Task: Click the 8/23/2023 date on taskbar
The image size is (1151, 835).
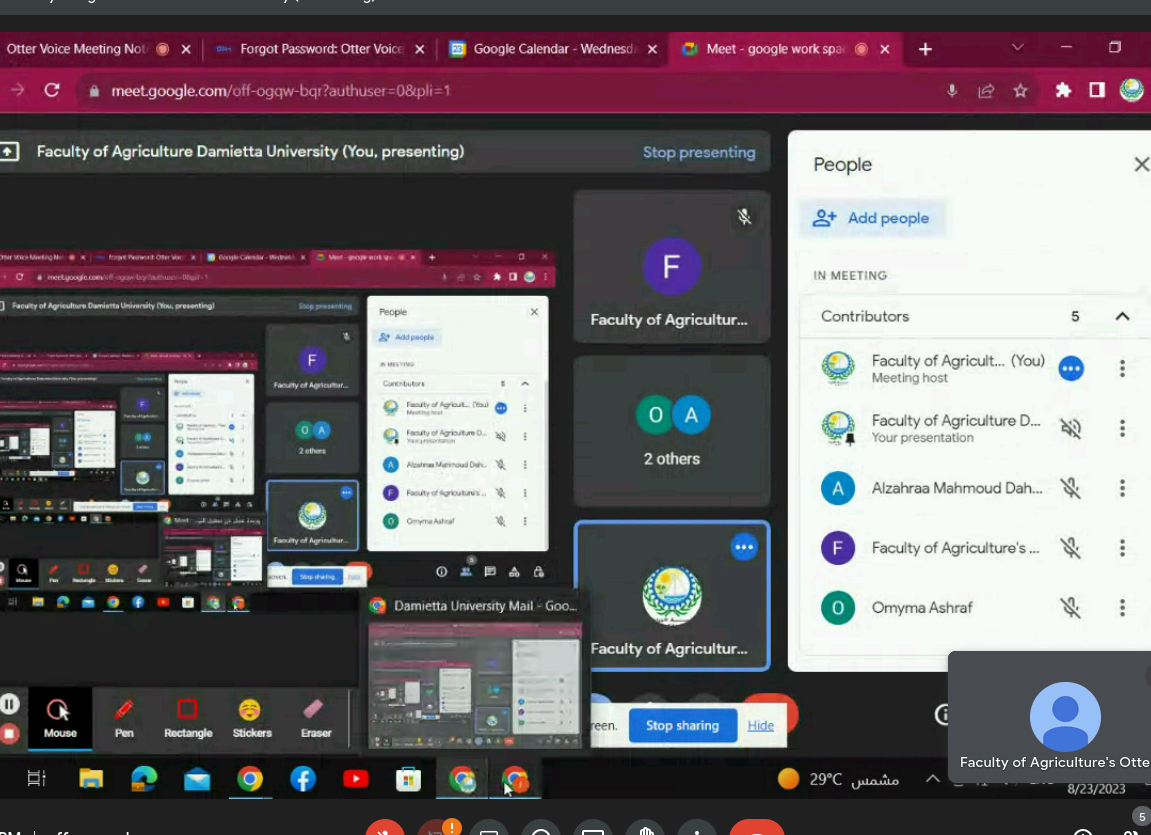Action: [1096, 789]
